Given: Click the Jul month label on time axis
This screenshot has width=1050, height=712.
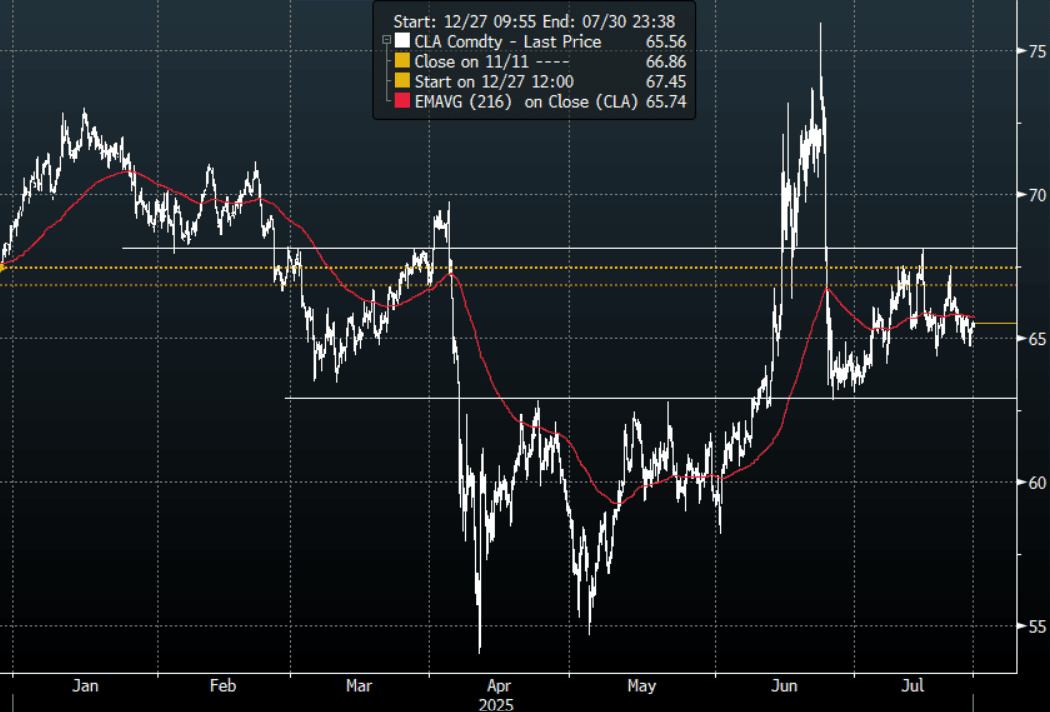Looking at the screenshot, I should pyautogui.click(x=912, y=686).
